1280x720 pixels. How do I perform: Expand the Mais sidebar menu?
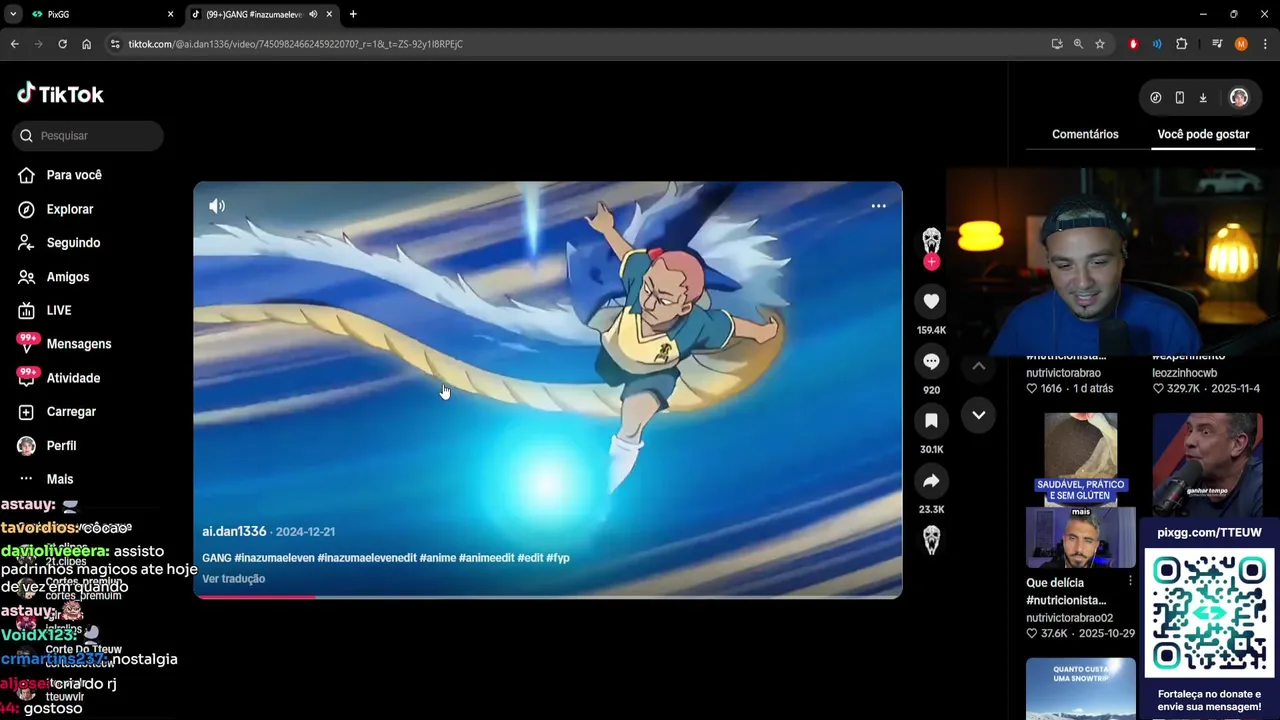tap(46, 479)
